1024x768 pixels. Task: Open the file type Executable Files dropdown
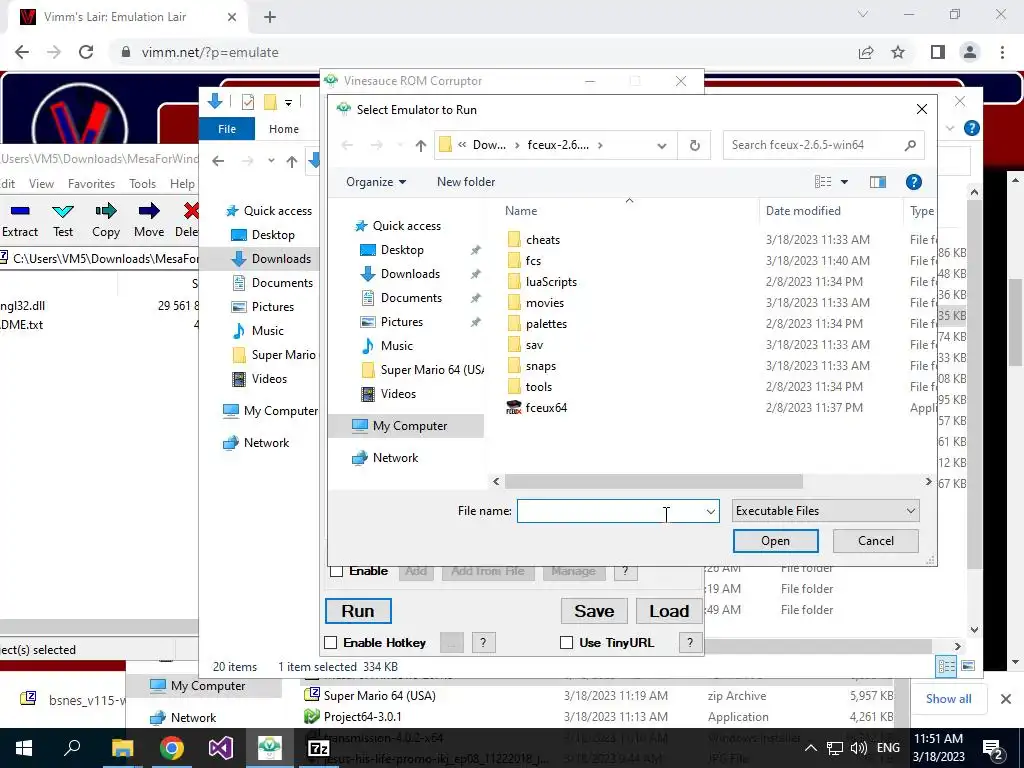coord(825,511)
